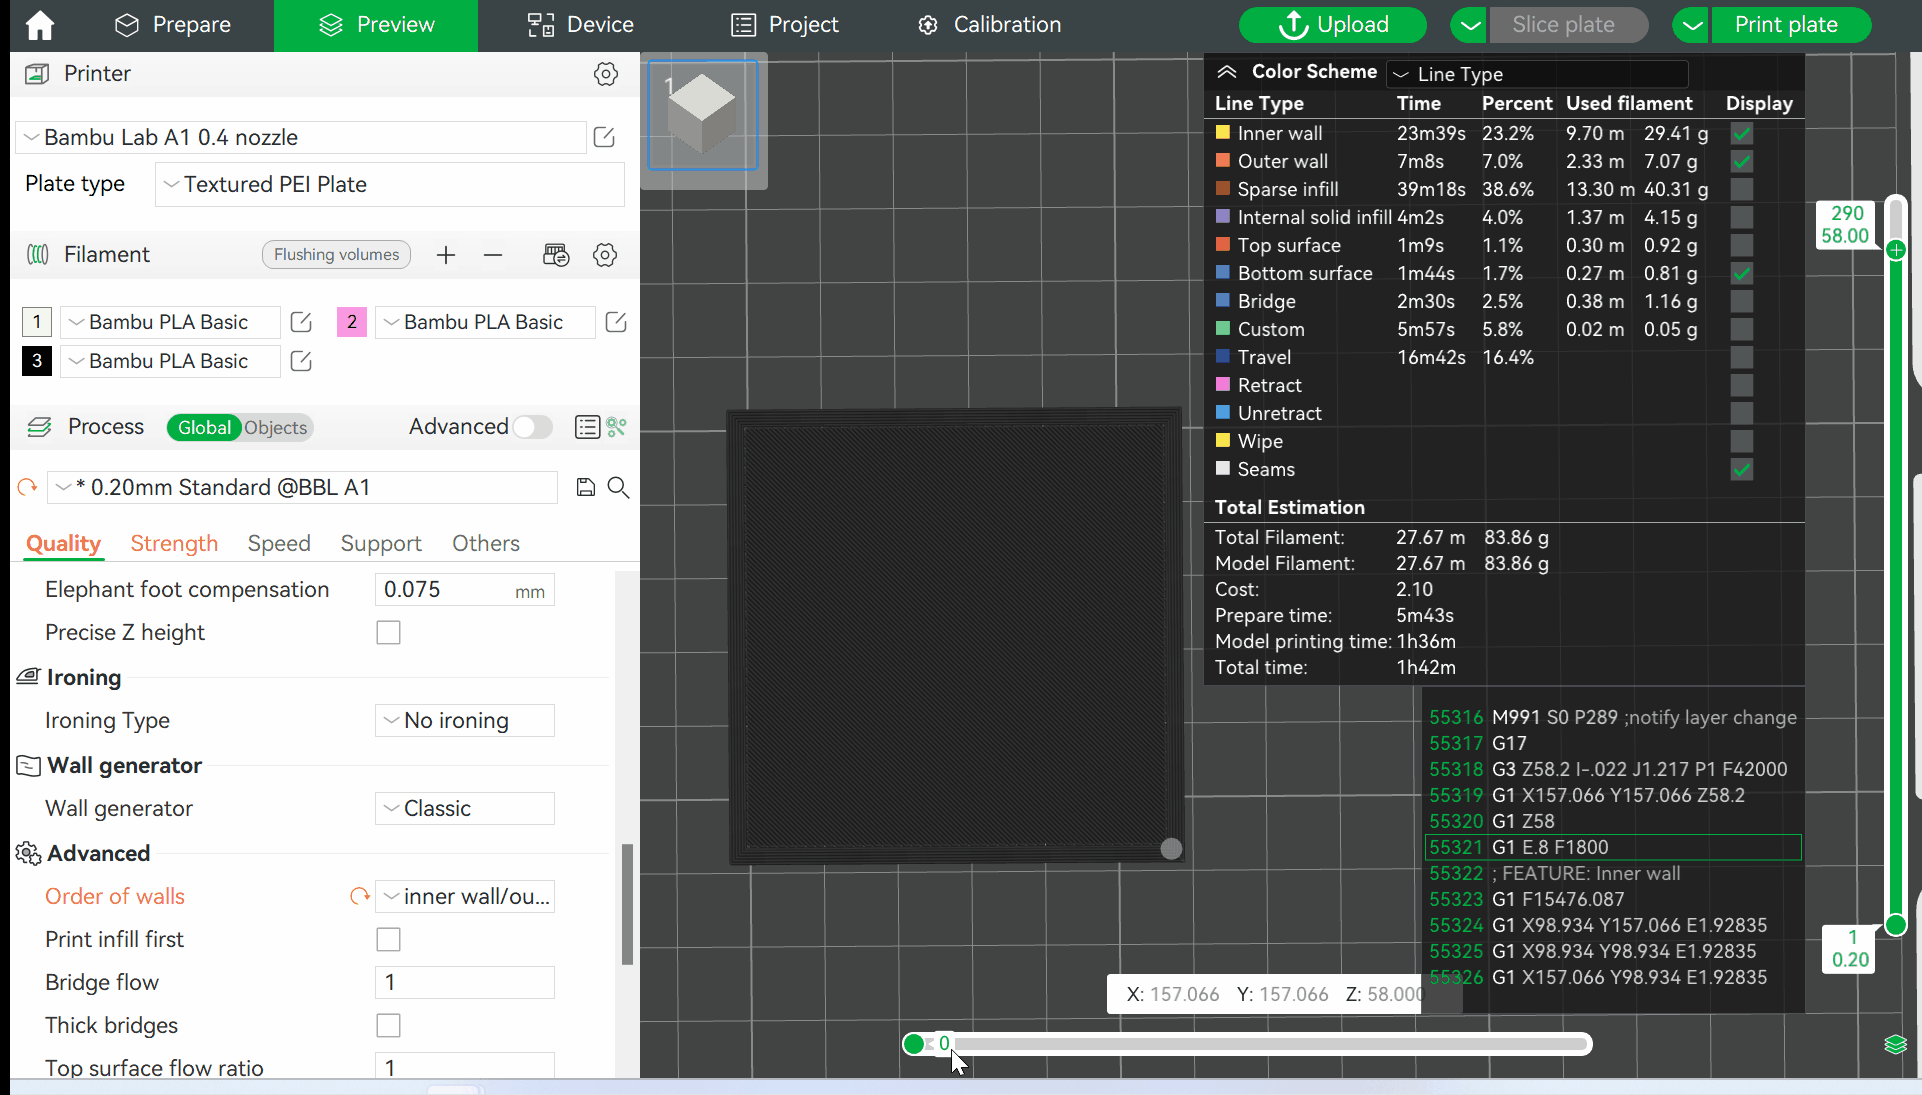Hide Seams in preview
This screenshot has width=1922, height=1095.
1742,469
